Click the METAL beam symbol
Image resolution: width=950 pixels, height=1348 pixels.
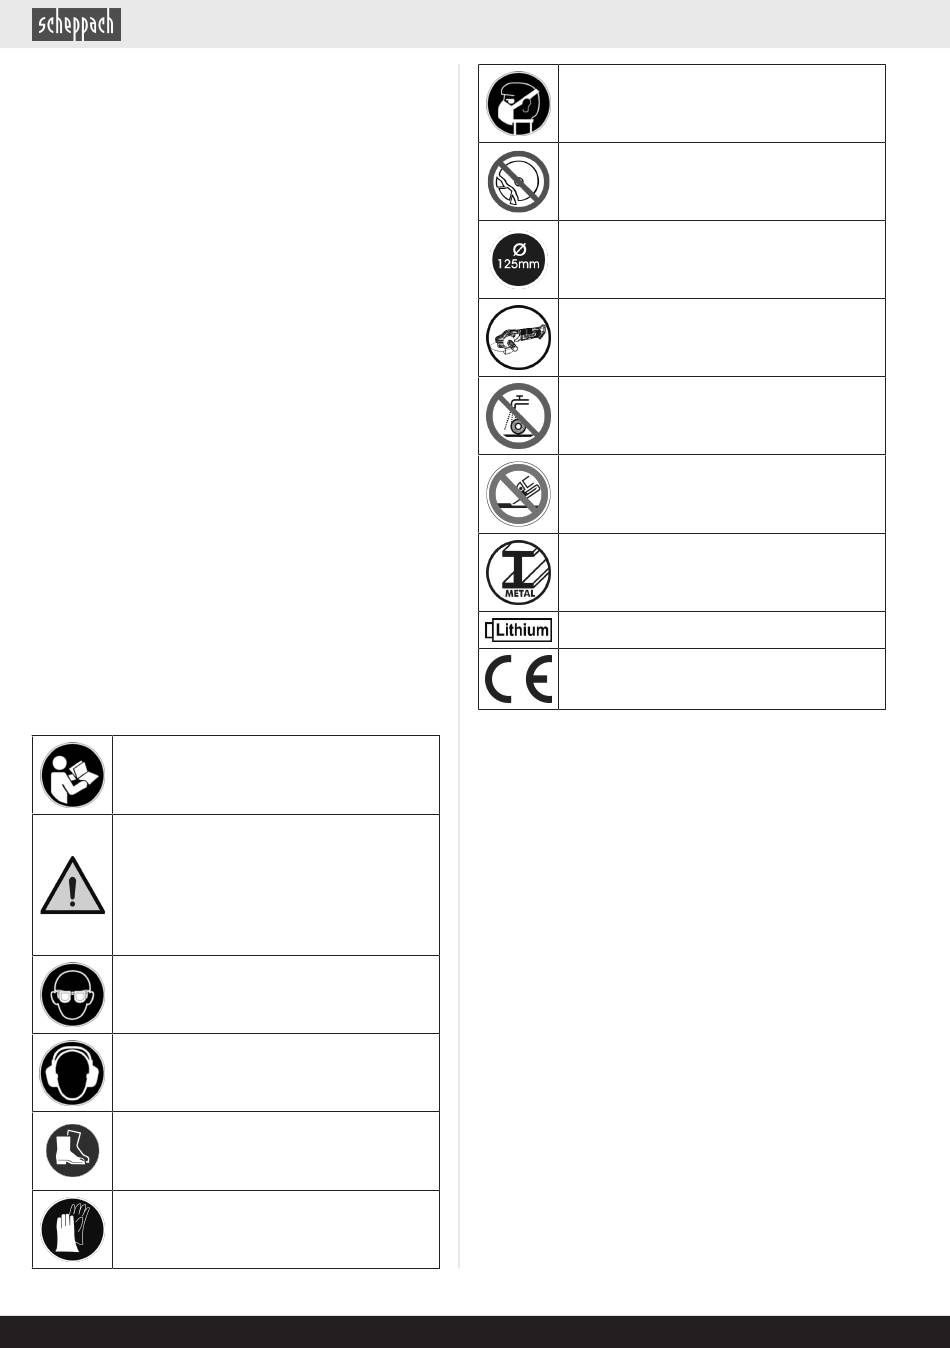tap(518, 573)
